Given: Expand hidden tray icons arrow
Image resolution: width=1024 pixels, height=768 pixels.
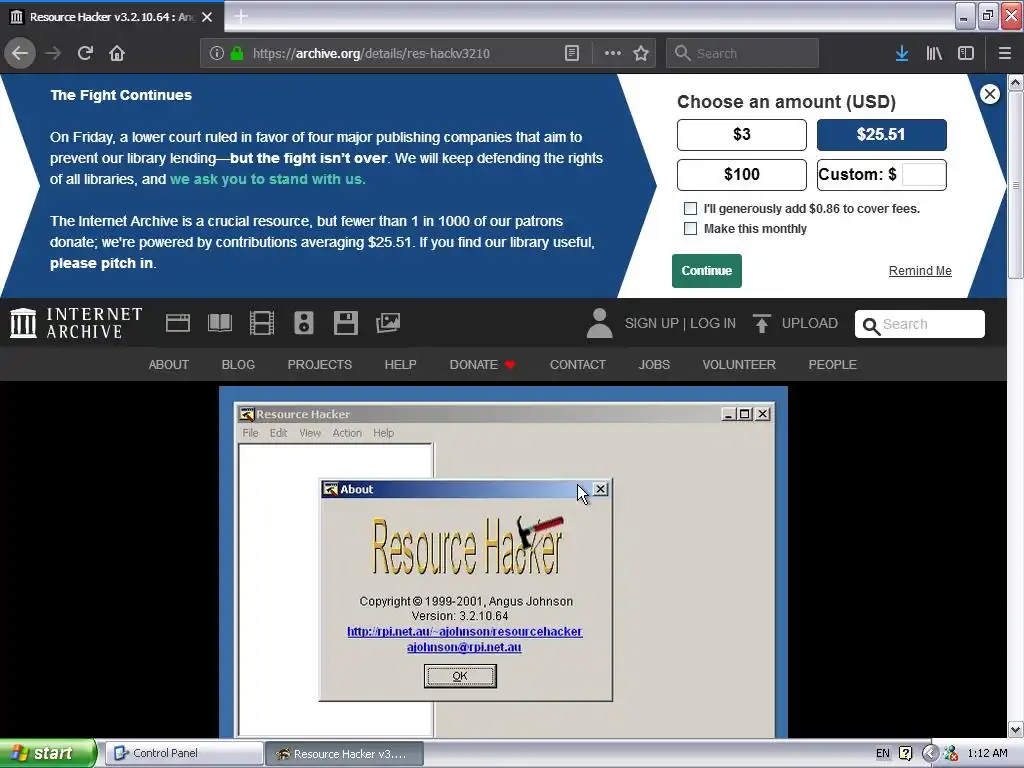Looking at the screenshot, I should [x=930, y=753].
